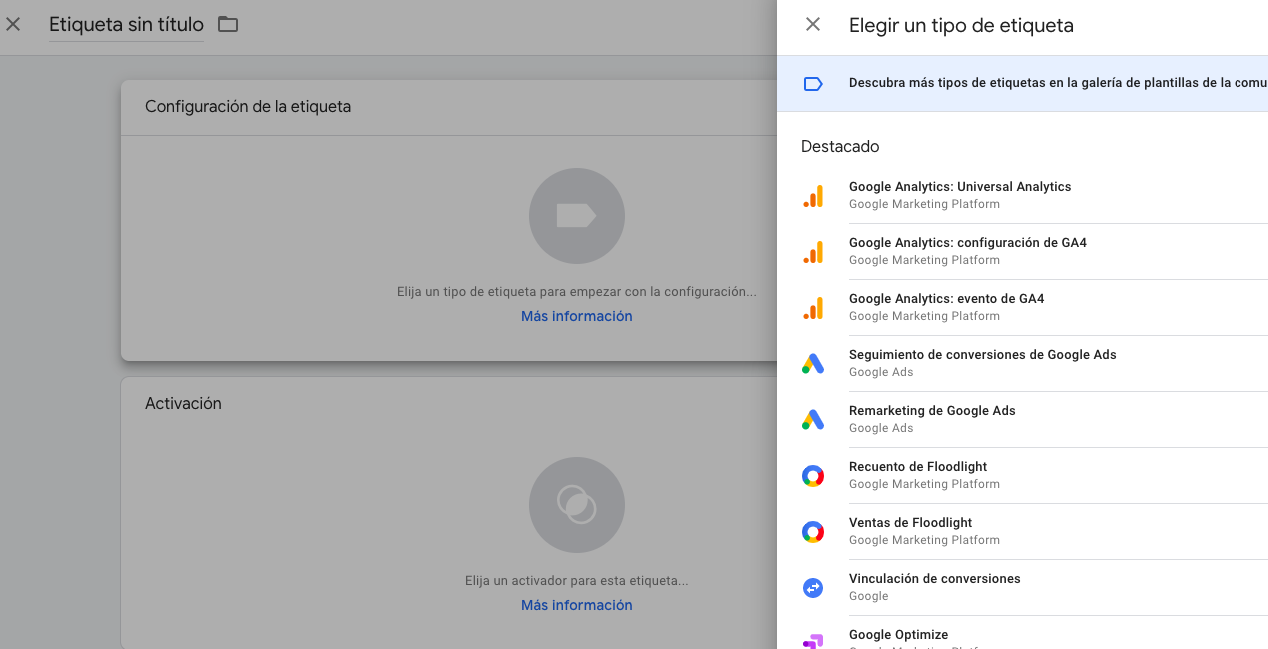The height and width of the screenshot is (649, 1268).
Task: Click the 'Configuración de la etiqueta' heading
Action: pyautogui.click(x=248, y=106)
